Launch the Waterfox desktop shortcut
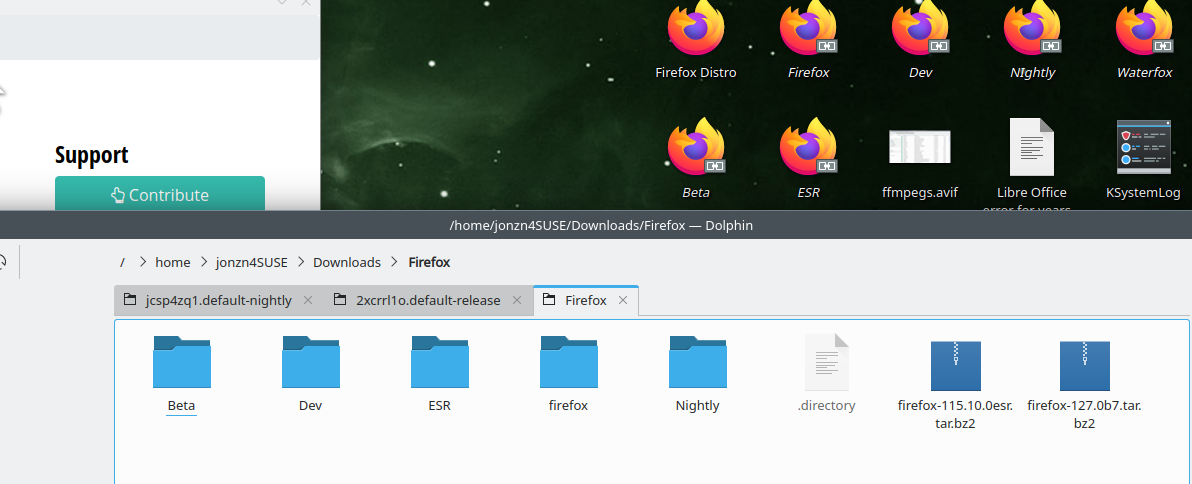The image size is (1192, 484). pyautogui.click(x=1144, y=30)
